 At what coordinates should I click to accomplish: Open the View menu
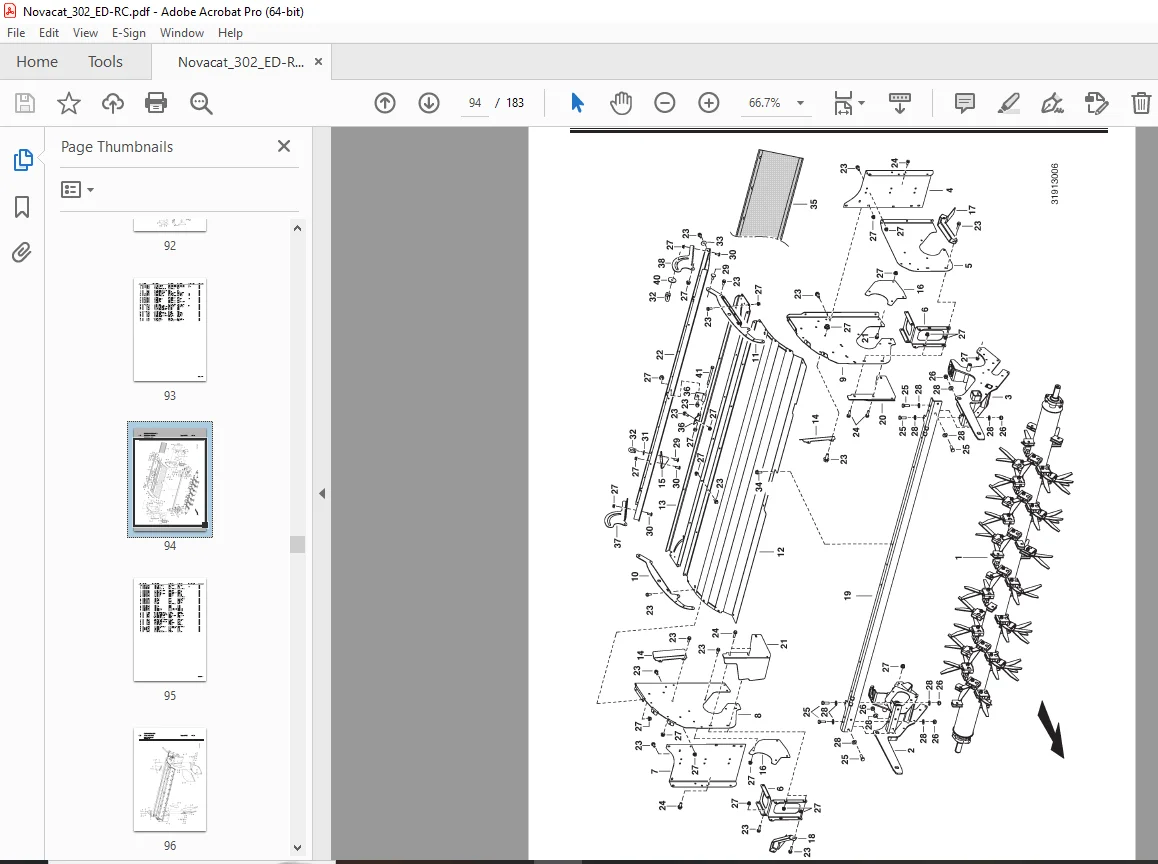point(85,32)
